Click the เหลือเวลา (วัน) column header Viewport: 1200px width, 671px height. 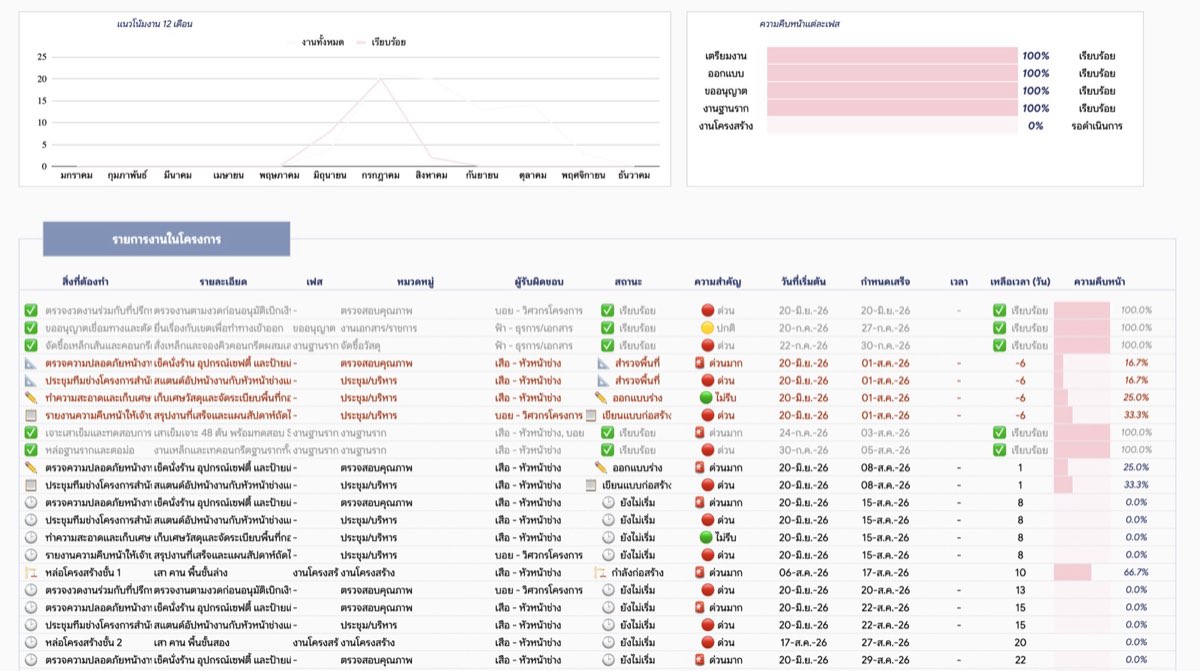(x=1020, y=282)
